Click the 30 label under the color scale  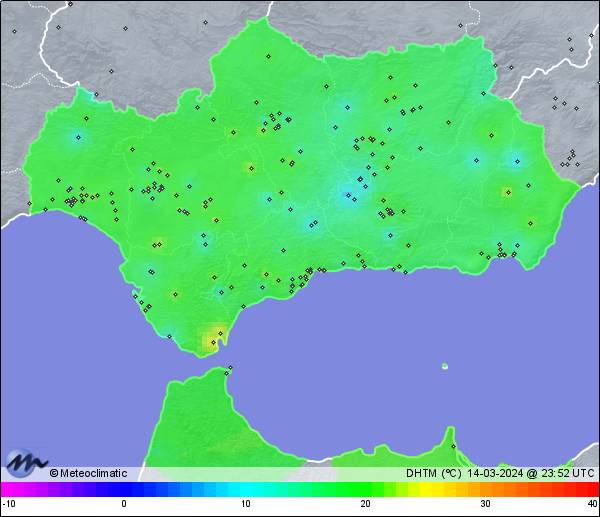(485, 504)
